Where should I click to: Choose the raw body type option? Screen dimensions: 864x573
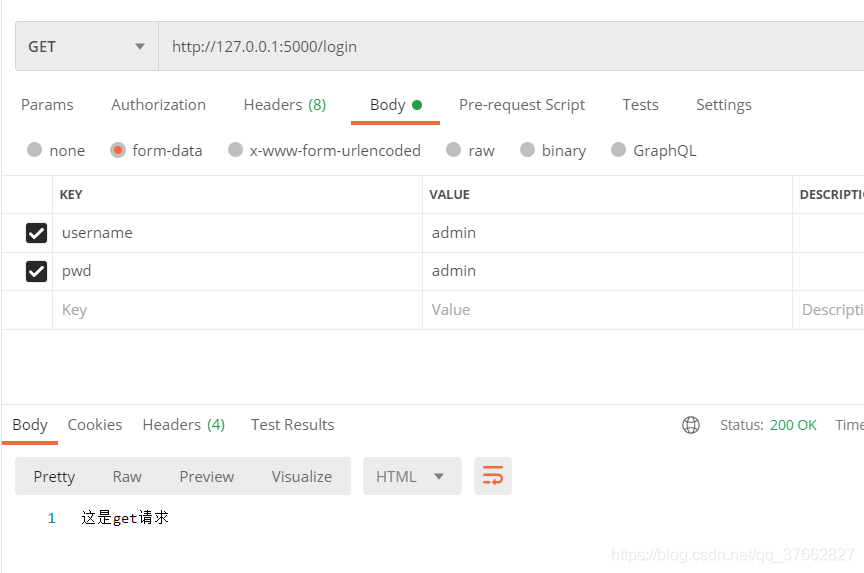(454, 150)
